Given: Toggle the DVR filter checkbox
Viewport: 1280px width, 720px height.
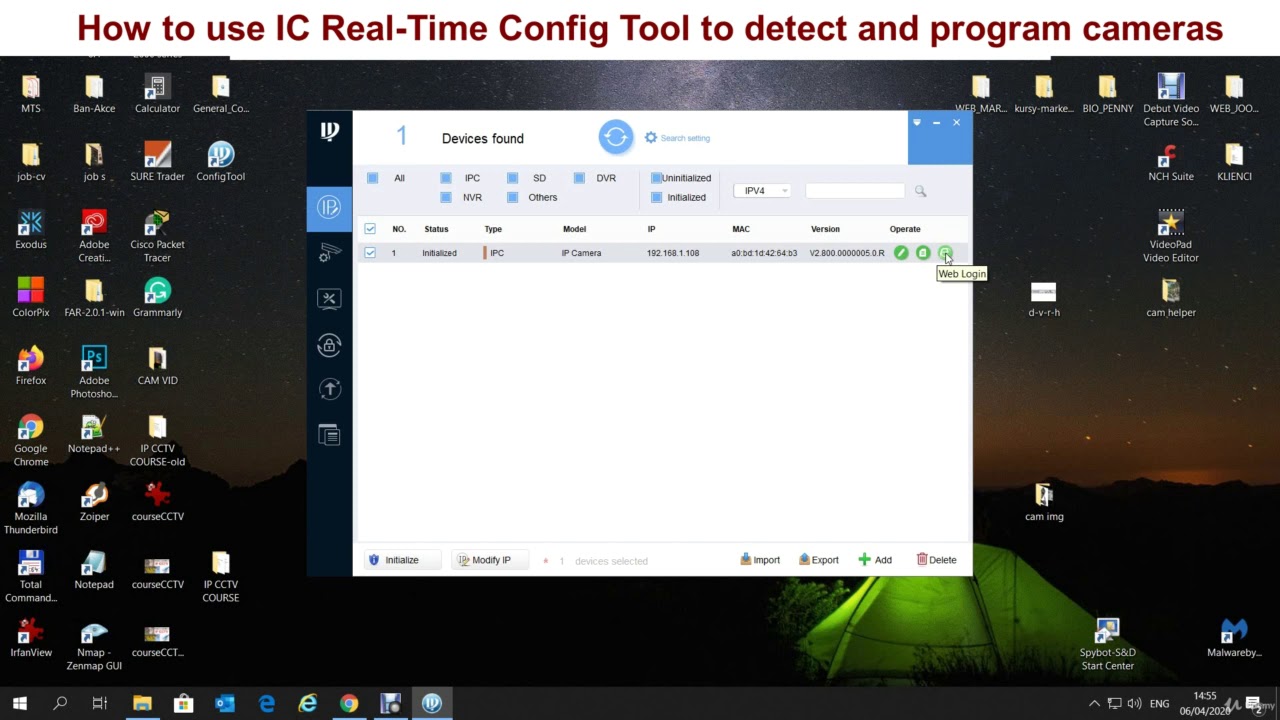Looking at the screenshot, I should 579,178.
